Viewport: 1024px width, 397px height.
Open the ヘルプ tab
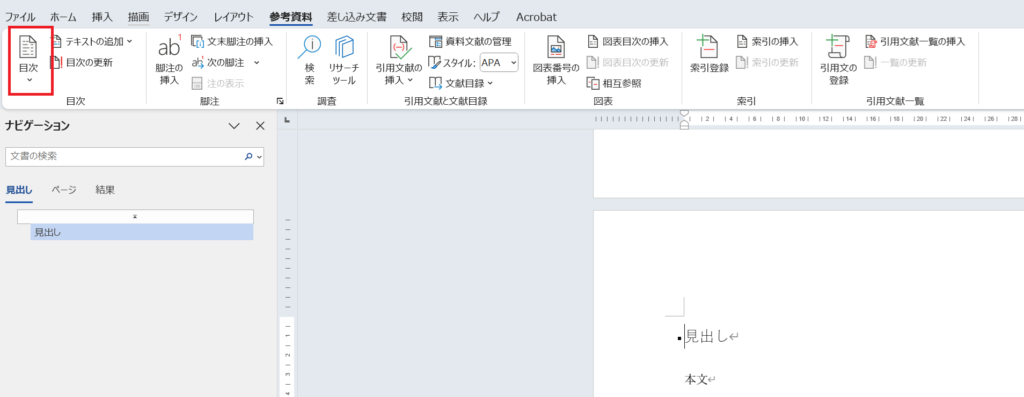point(487,17)
